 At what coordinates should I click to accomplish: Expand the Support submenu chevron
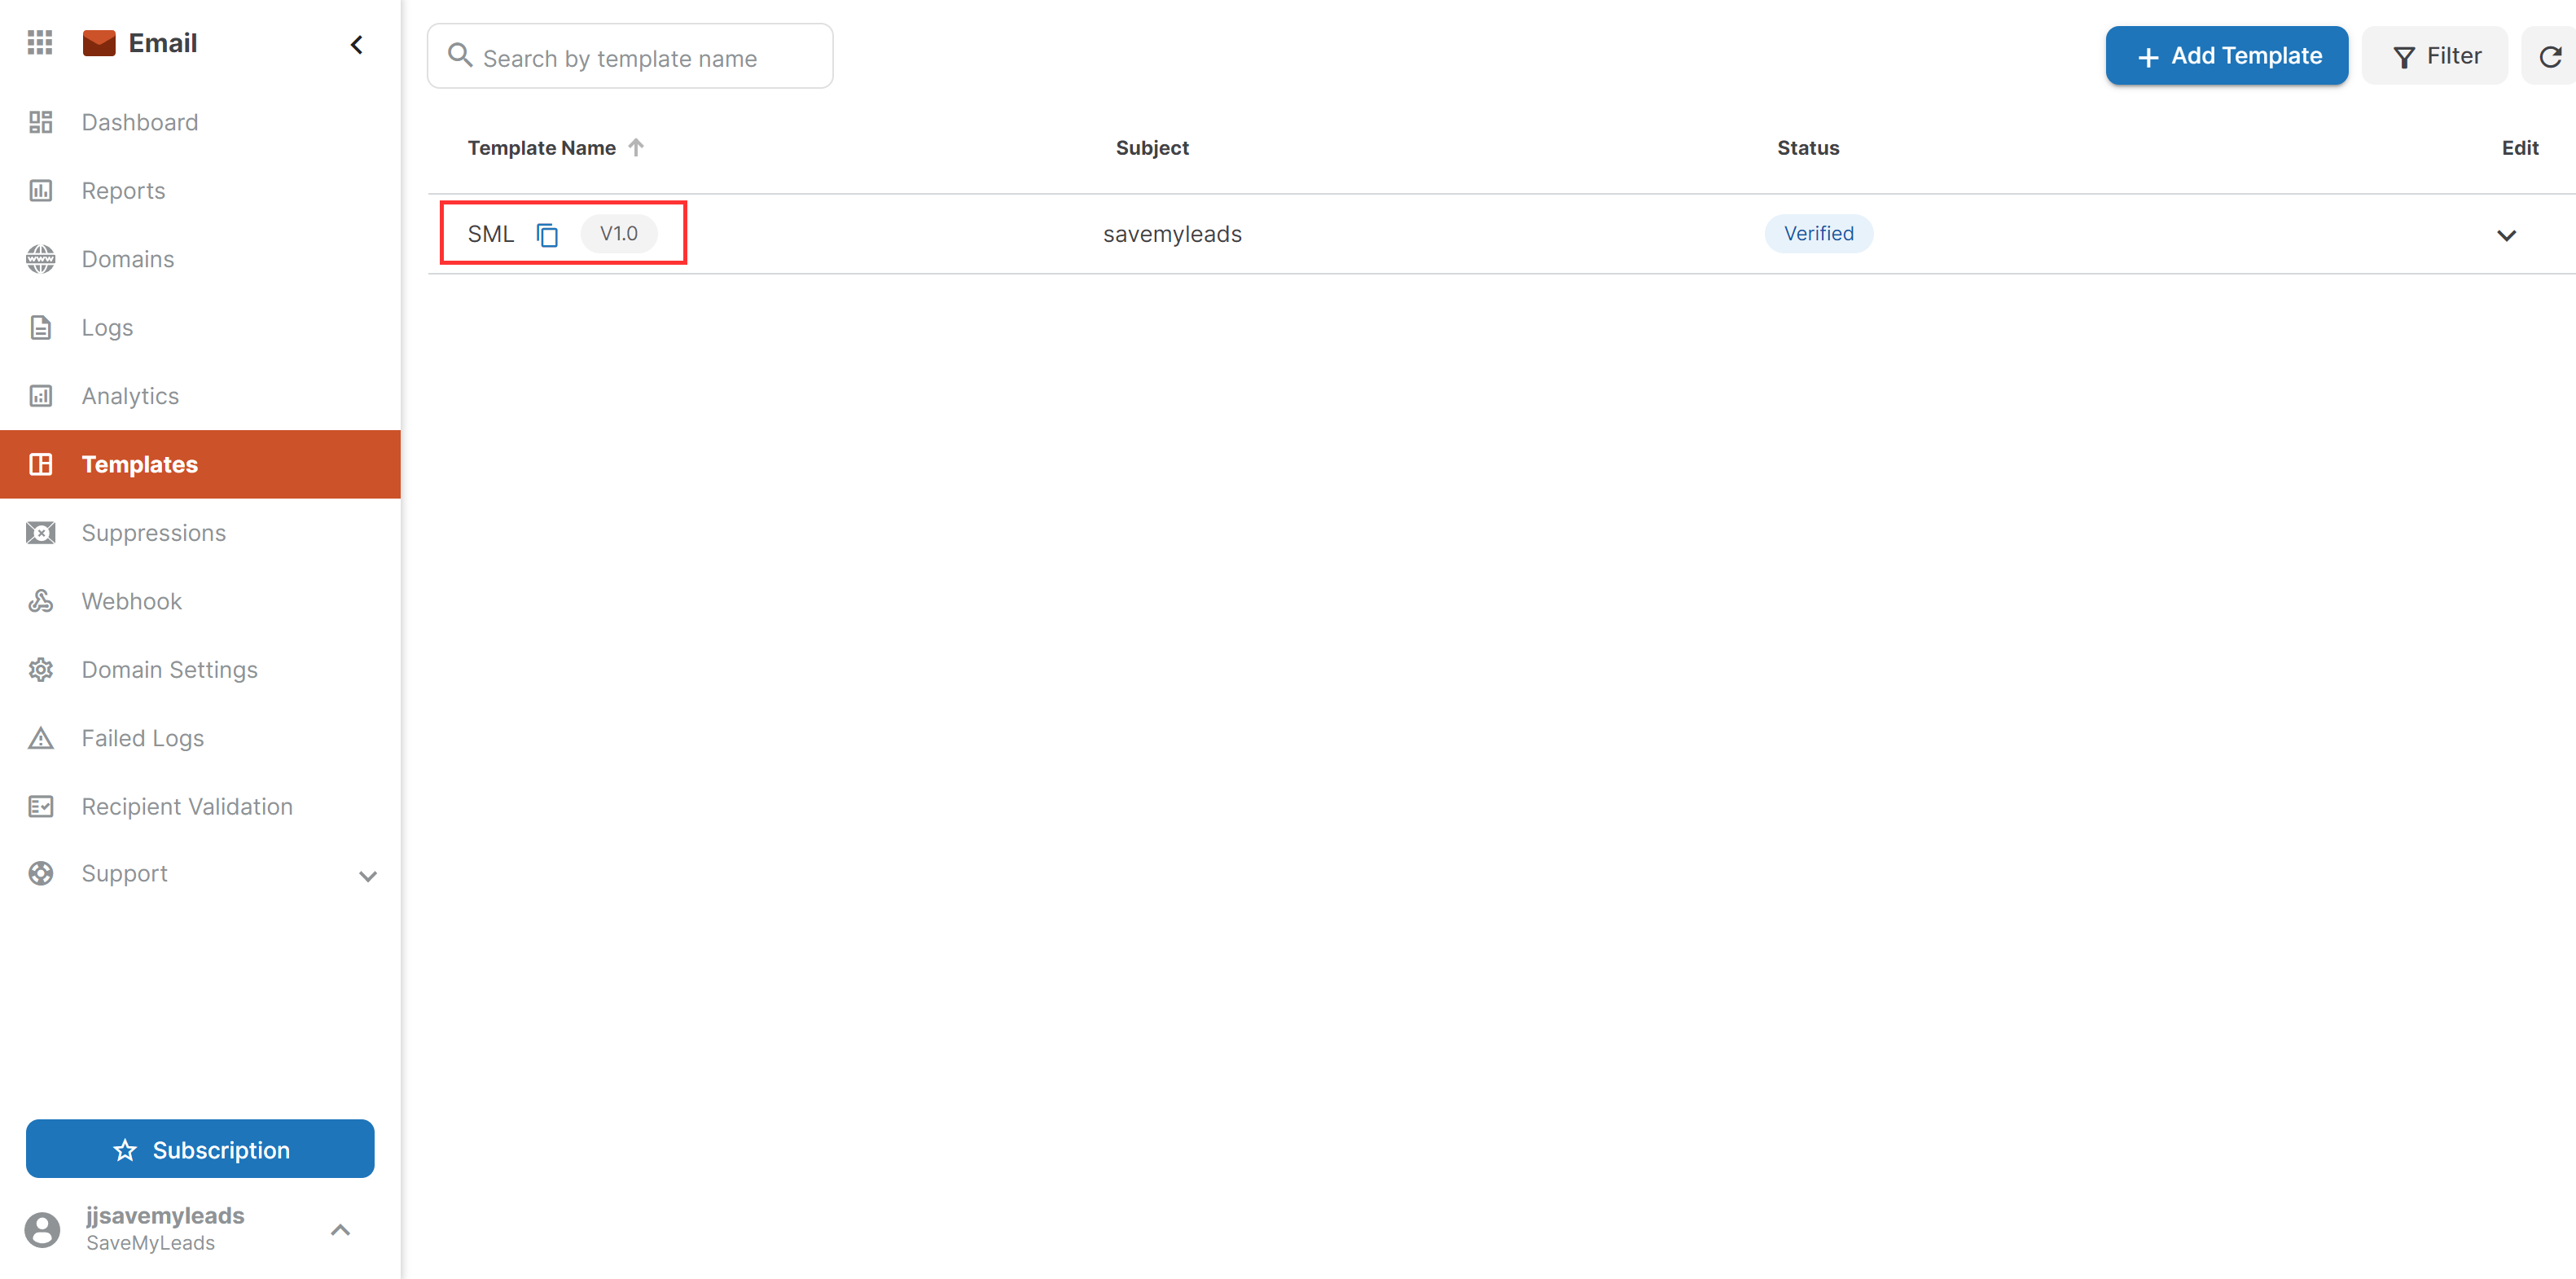pyautogui.click(x=368, y=877)
